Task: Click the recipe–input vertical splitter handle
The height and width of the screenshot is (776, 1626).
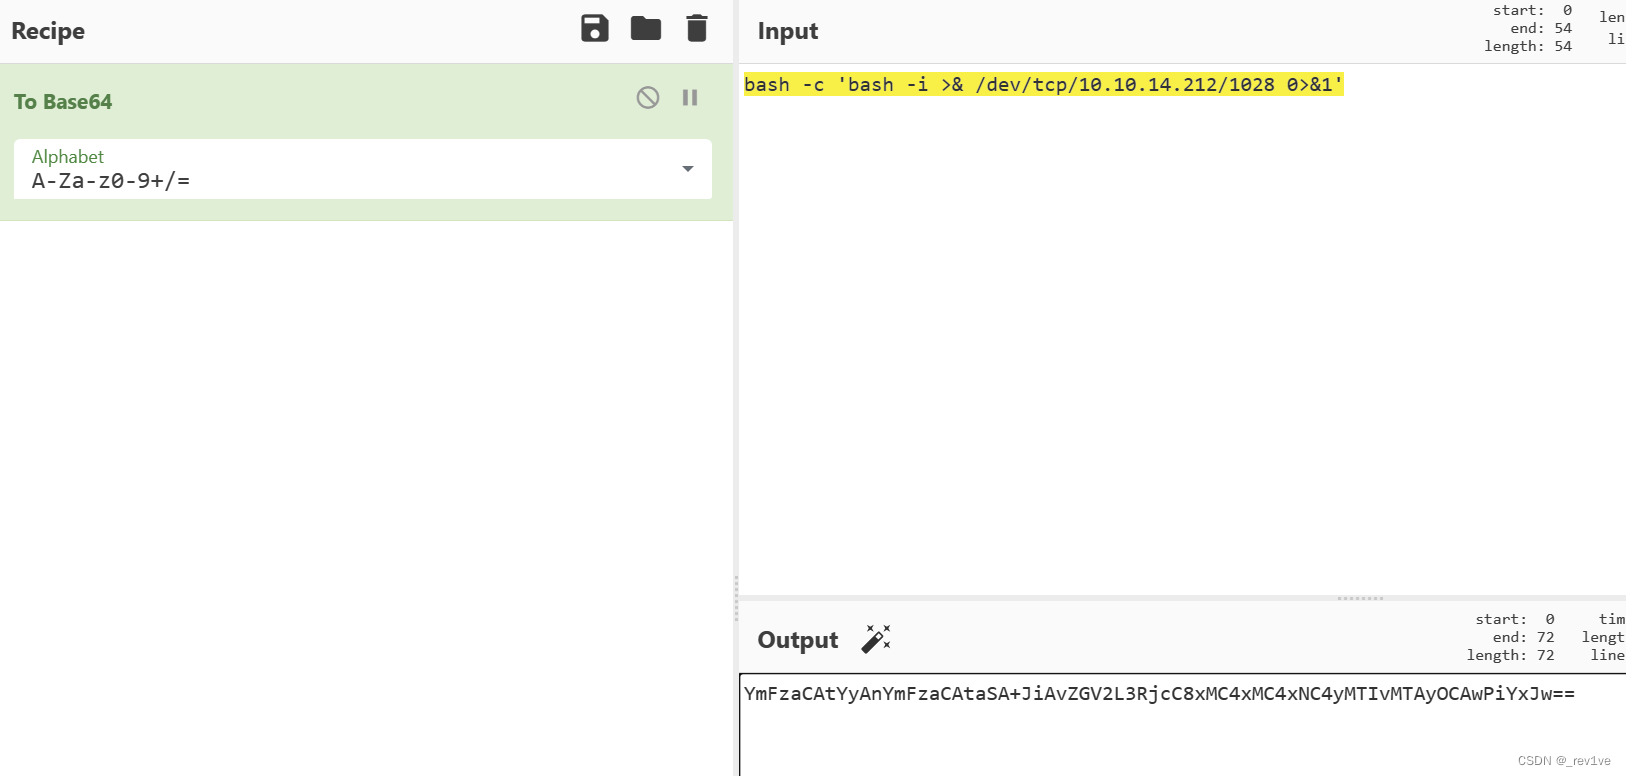Action: click(736, 598)
